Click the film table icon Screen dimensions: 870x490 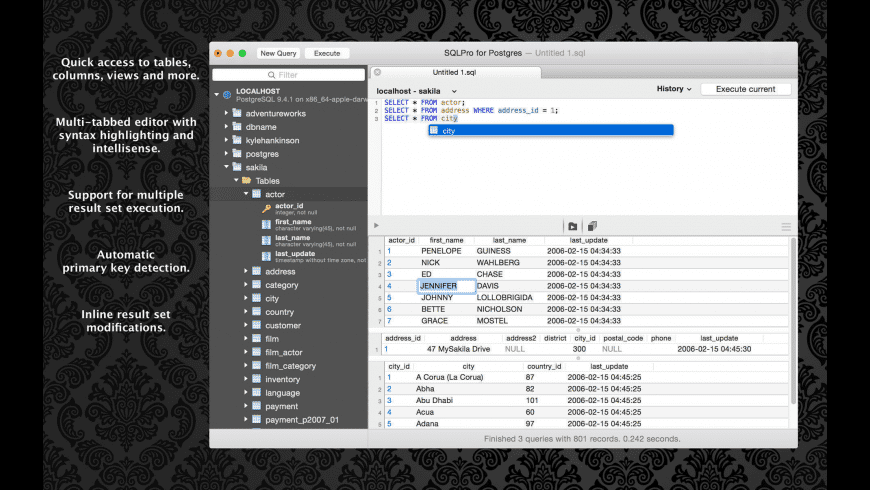[256, 339]
